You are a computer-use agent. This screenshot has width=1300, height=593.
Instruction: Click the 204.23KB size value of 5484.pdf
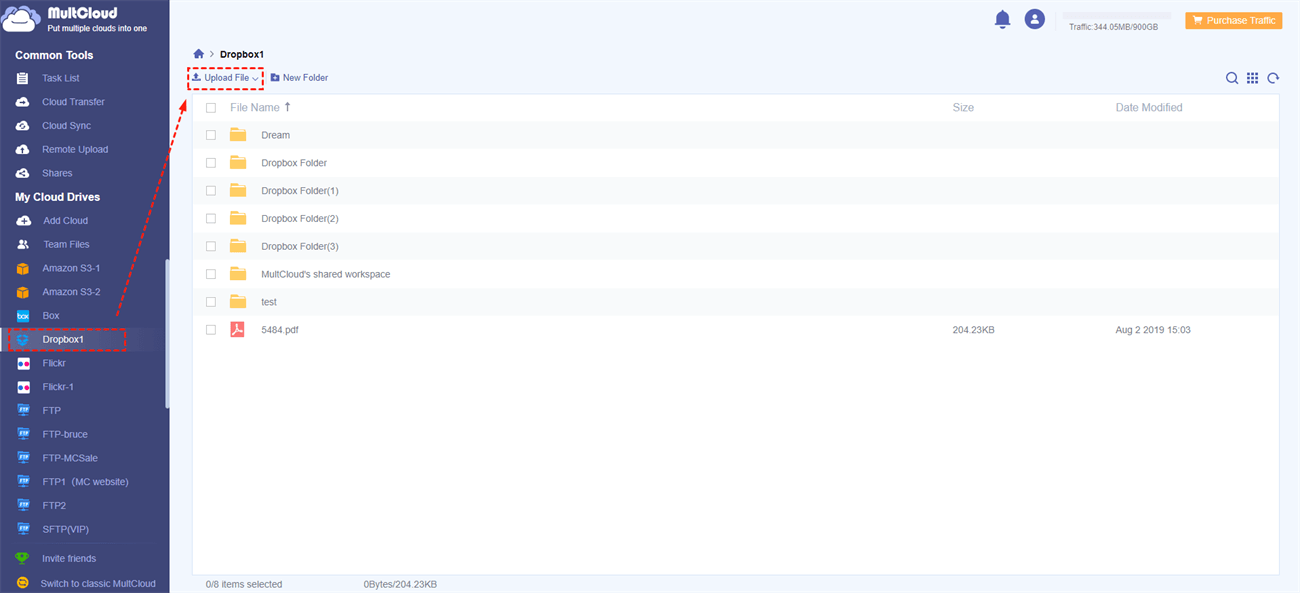point(973,329)
